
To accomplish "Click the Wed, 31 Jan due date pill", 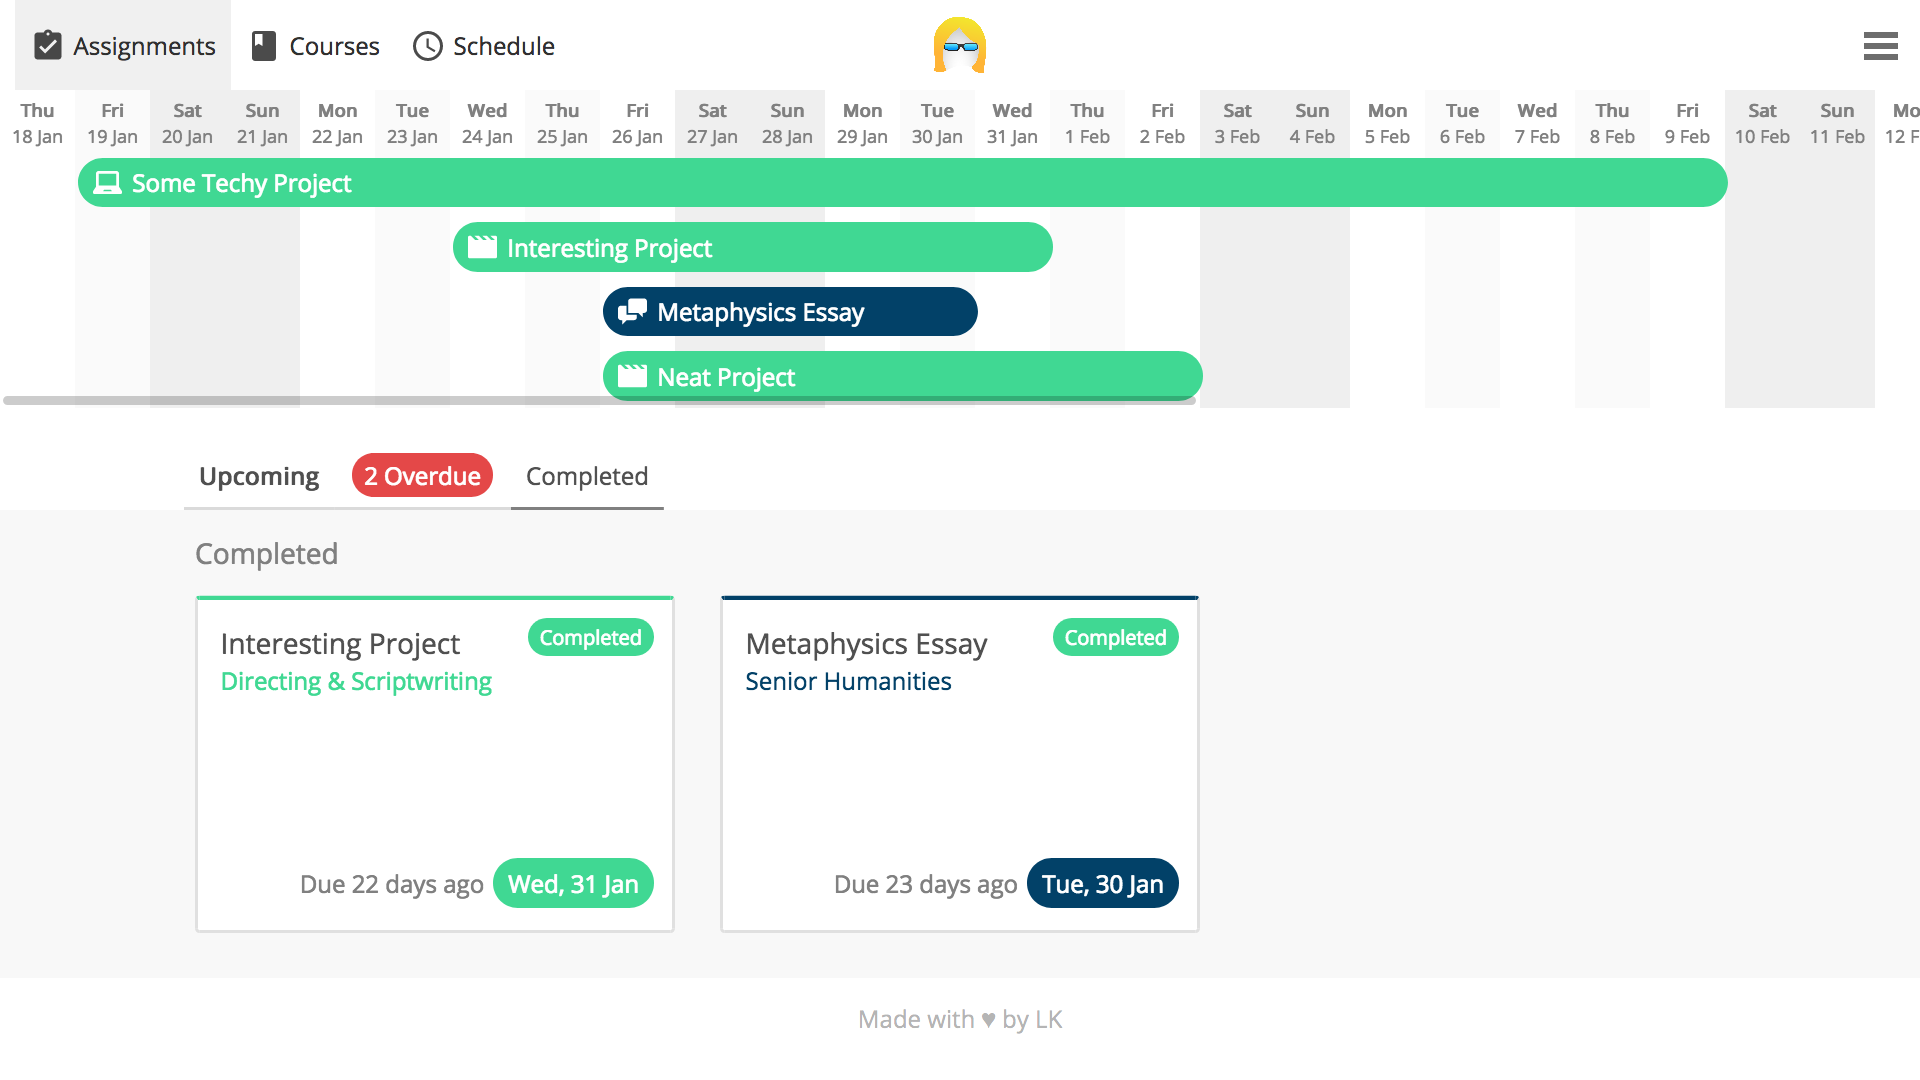I will 573,884.
